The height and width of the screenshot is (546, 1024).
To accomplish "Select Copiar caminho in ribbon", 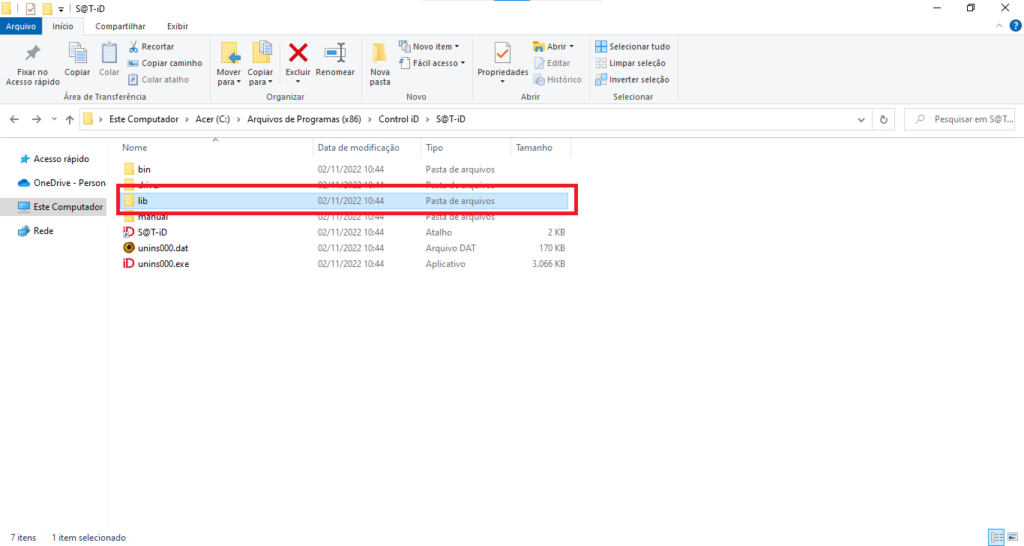I will [165, 63].
